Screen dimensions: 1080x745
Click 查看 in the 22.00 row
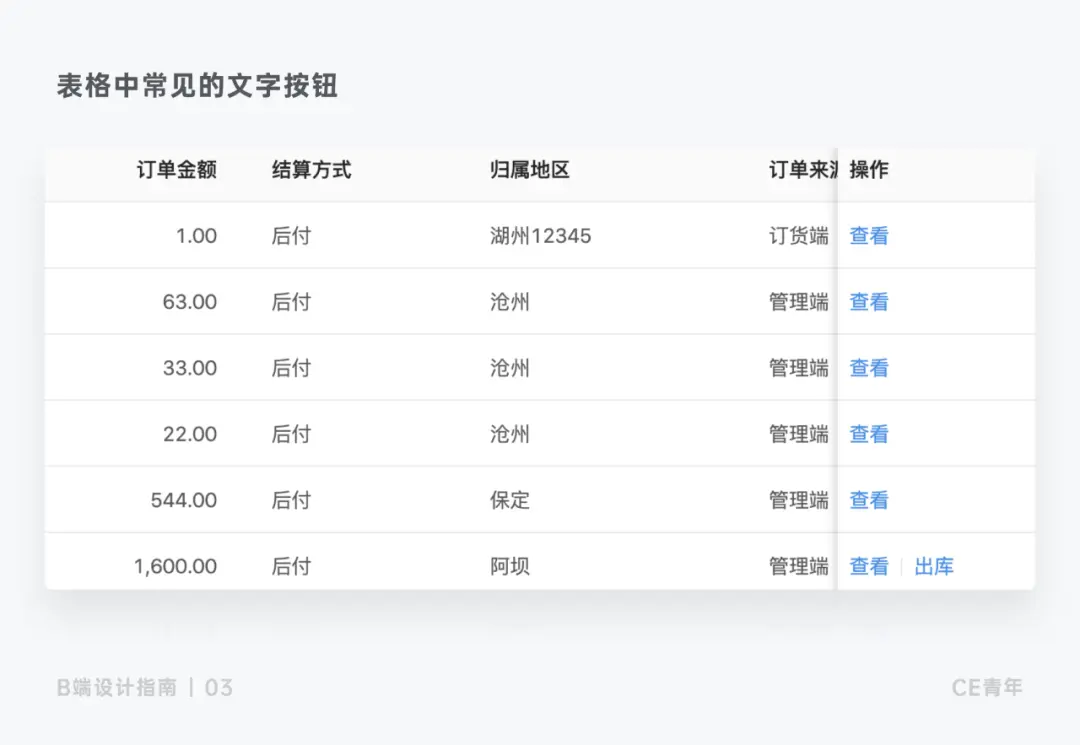click(869, 434)
